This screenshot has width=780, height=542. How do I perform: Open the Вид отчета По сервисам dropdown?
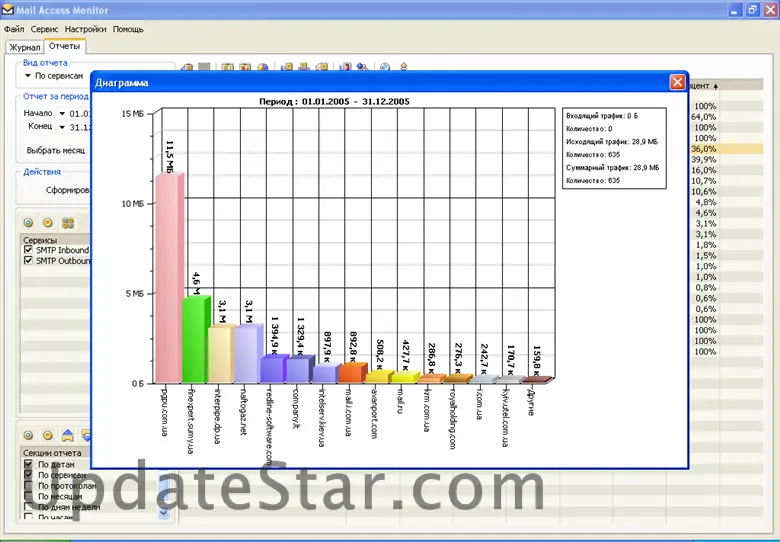pyautogui.click(x=28, y=76)
